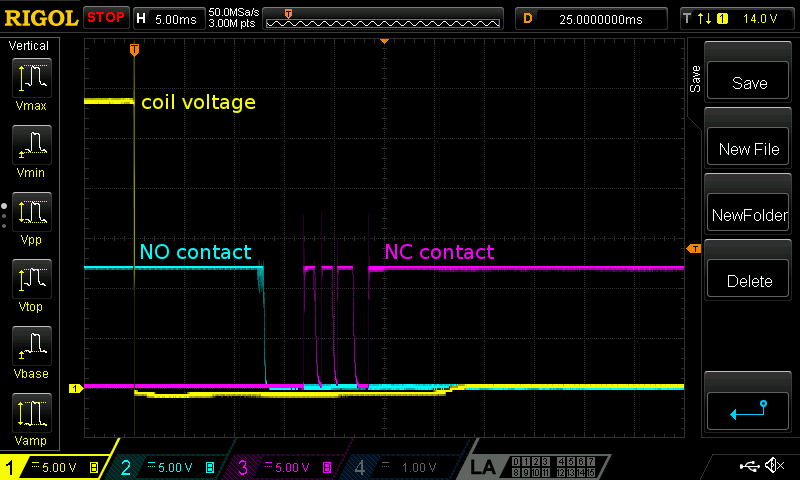Screen dimensions: 800x480
Task: Select channel 1 tab at 5.00 V
Action: tap(56, 467)
